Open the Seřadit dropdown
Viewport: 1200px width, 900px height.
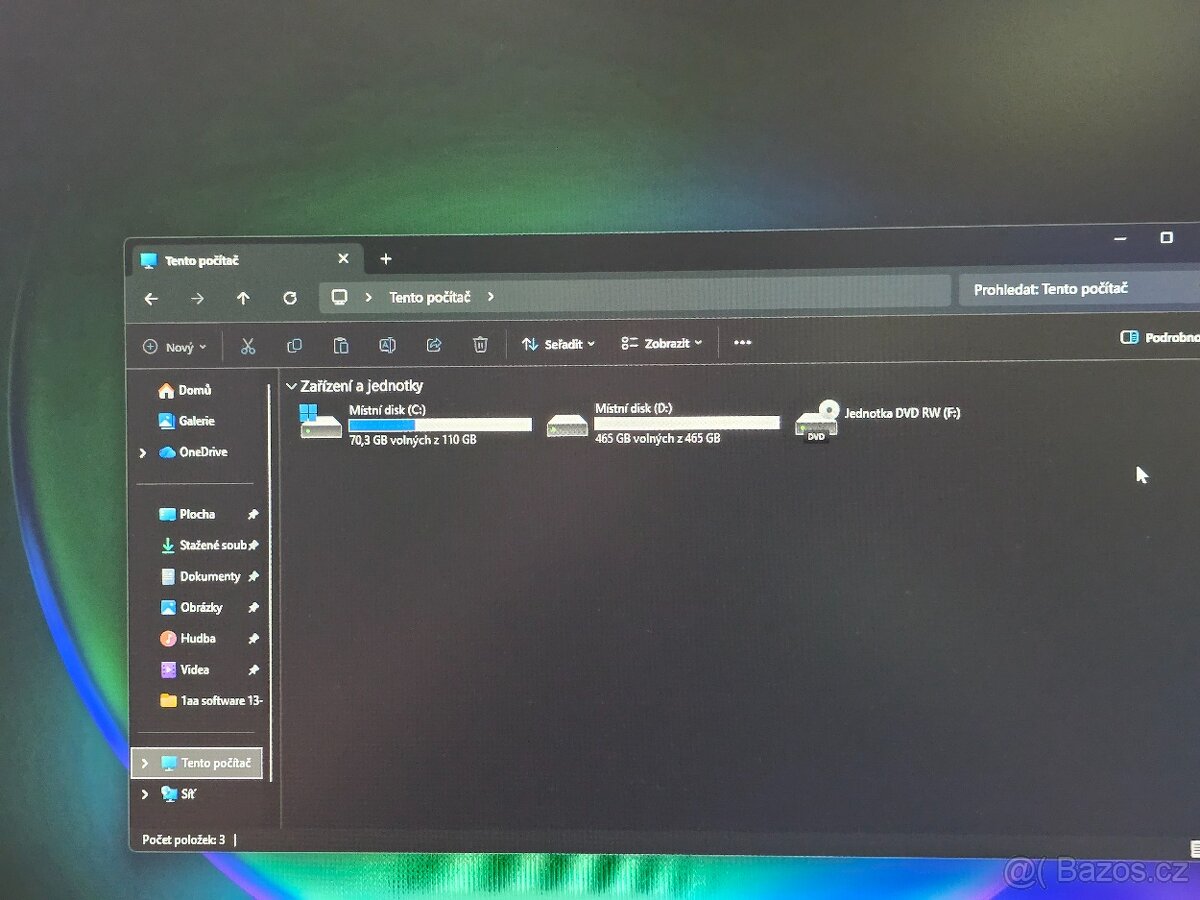pyautogui.click(x=557, y=344)
